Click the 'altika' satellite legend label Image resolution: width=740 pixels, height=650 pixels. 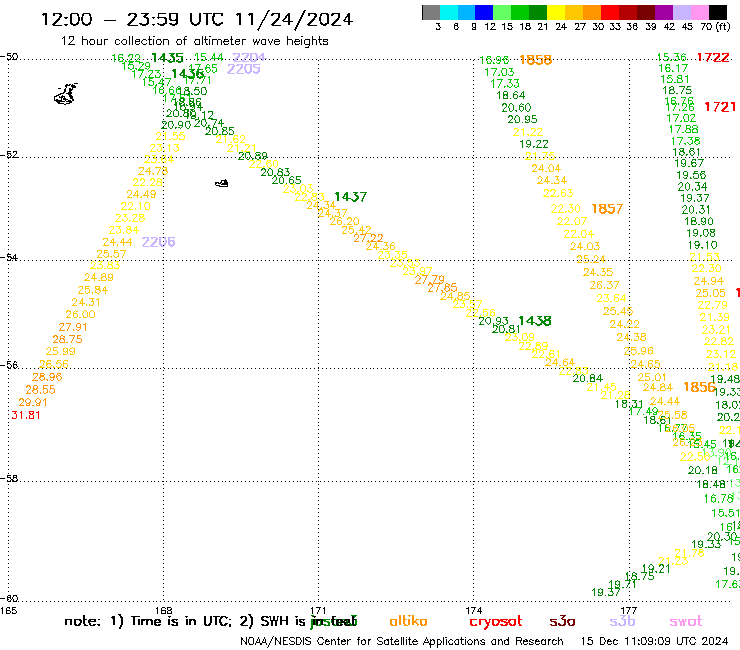(x=408, y=621)
